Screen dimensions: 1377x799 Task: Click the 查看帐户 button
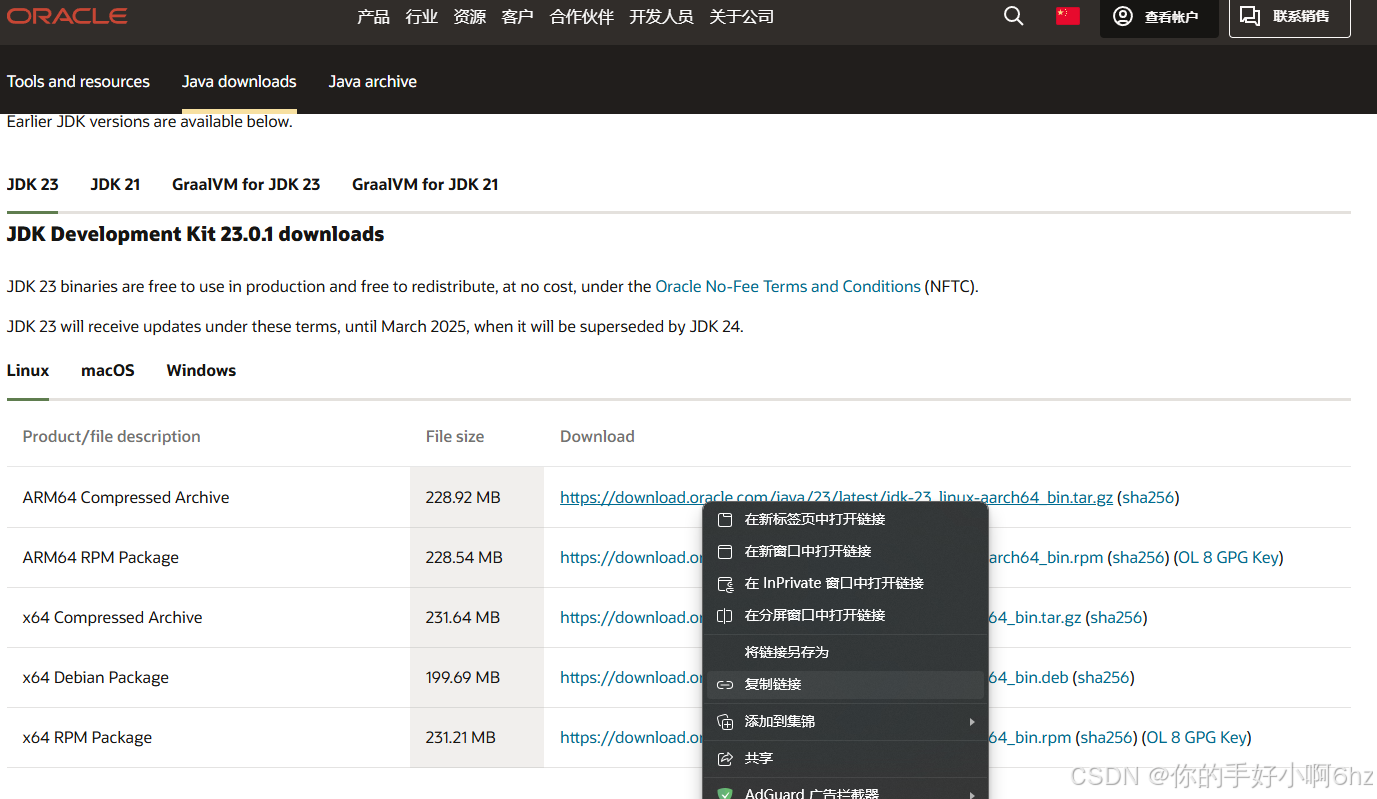click(1159, 17)
